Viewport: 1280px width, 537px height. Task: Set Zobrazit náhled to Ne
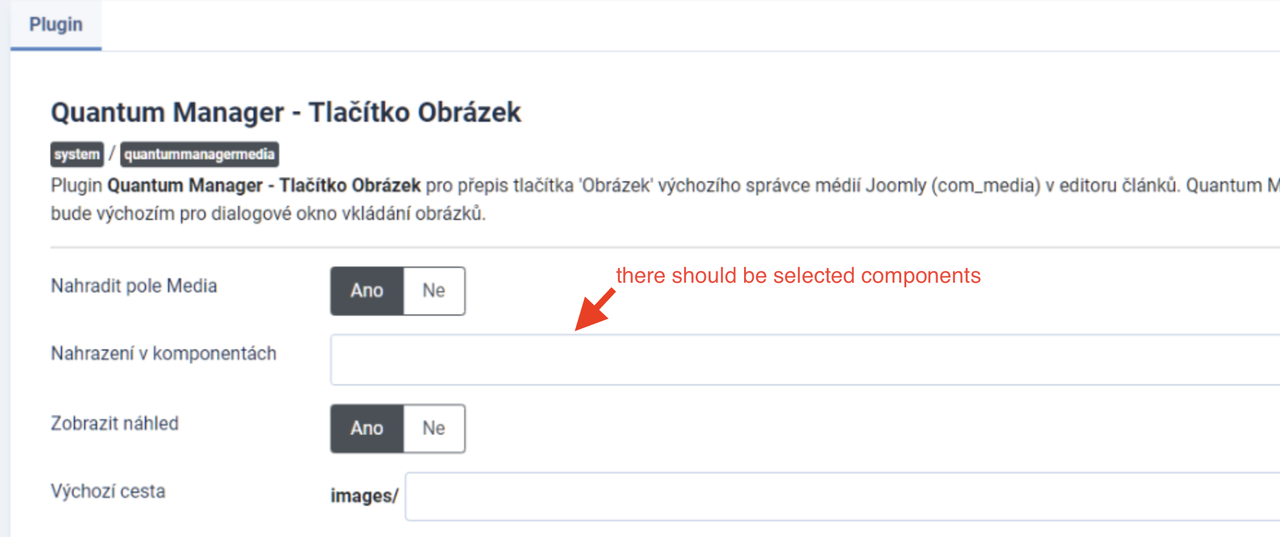tap(433, 428)
